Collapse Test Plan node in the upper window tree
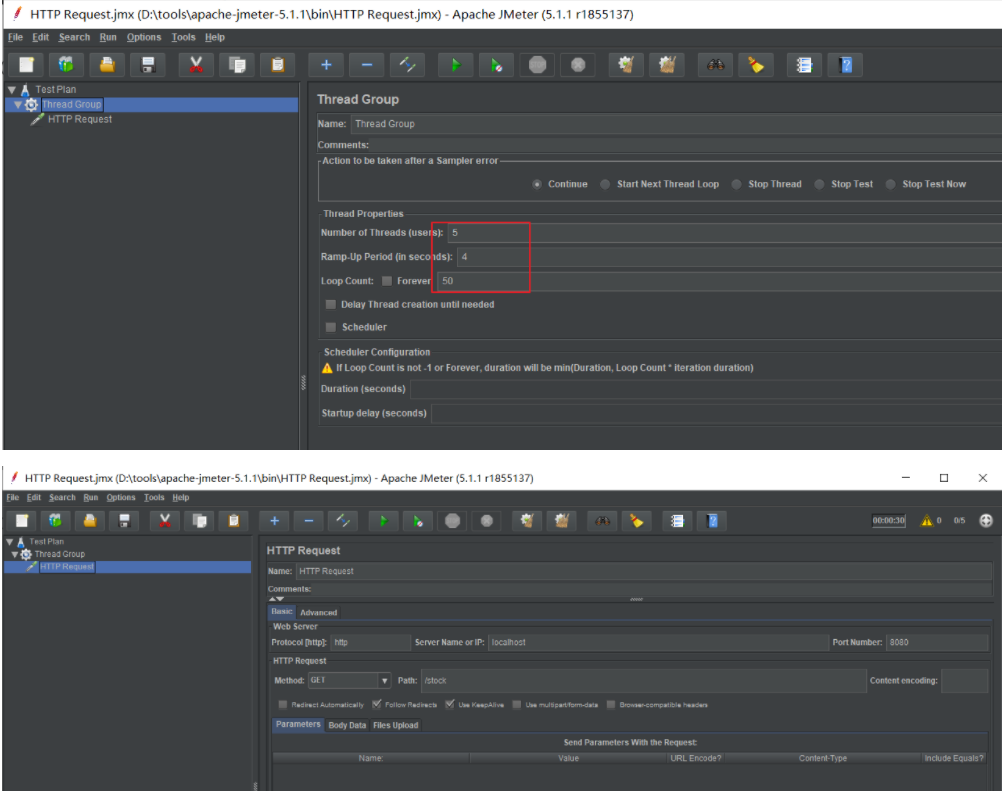Viewport: 1007px width, 791px height. point(12,90)
